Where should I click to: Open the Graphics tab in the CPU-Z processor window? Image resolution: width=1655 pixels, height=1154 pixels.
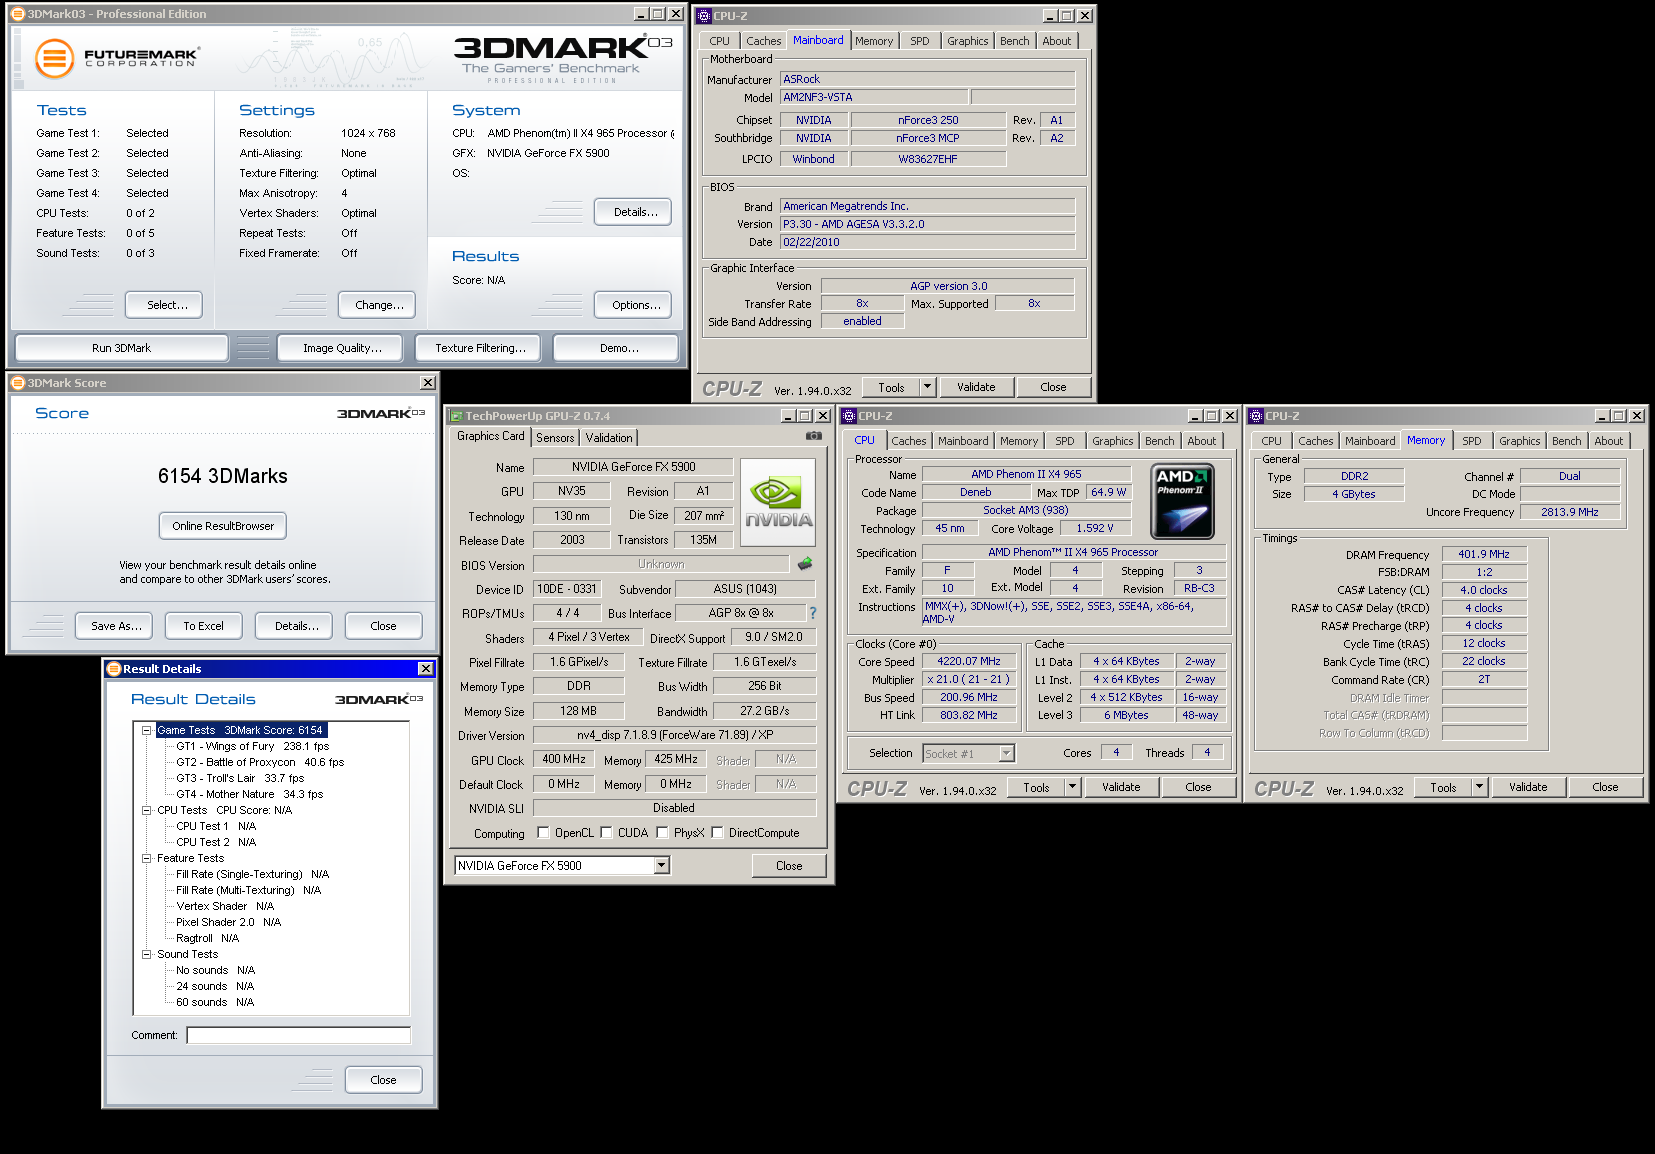tap(1113, 441)
